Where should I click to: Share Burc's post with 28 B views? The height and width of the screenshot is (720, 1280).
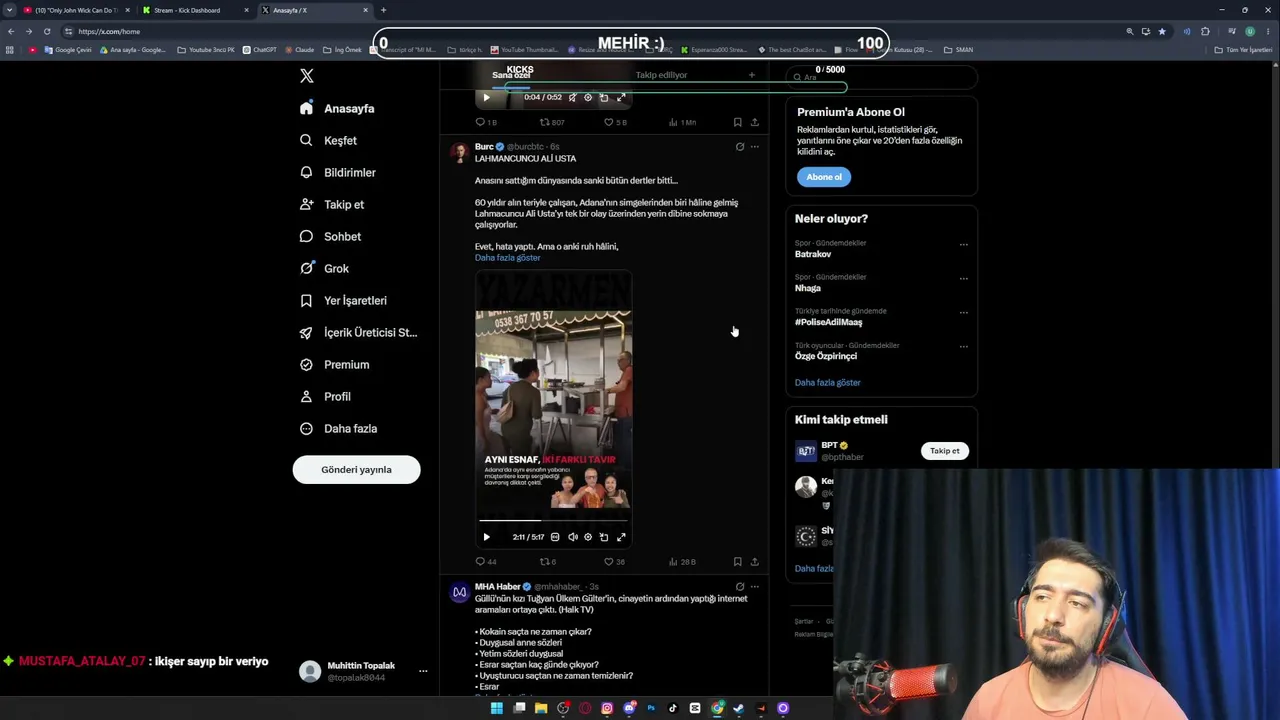pyautogui.click(x=754, y=562)
